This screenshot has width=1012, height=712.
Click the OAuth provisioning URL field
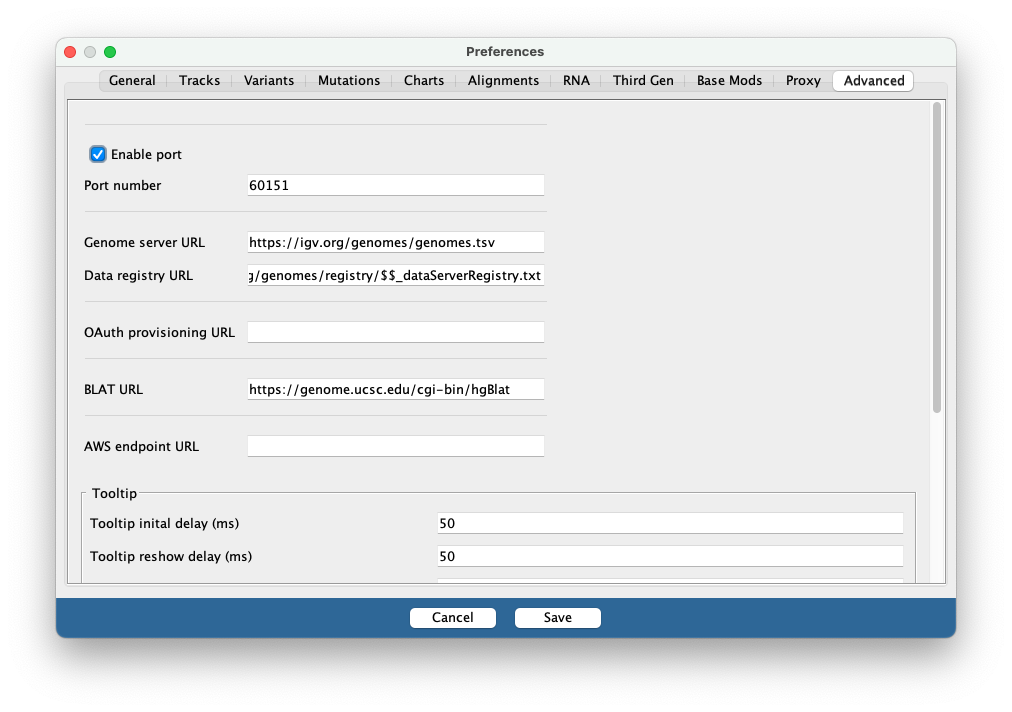point(396,332)
